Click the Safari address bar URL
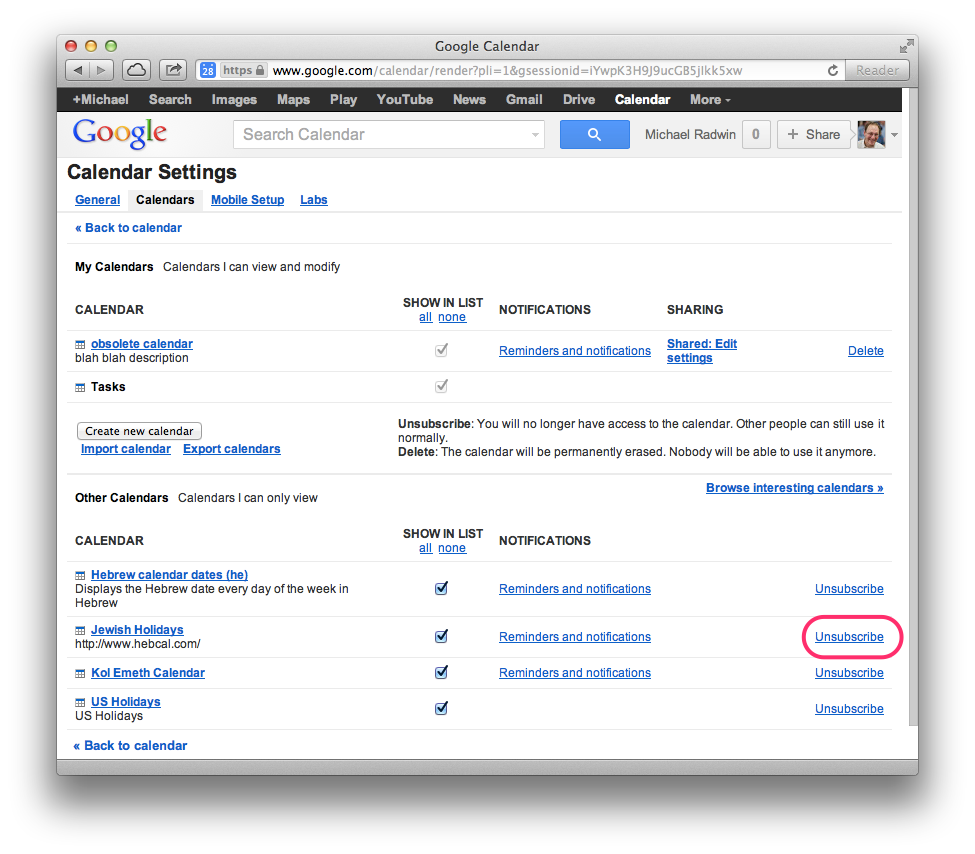The width and height of the screenshot is (975, 854). pos(507,70)
